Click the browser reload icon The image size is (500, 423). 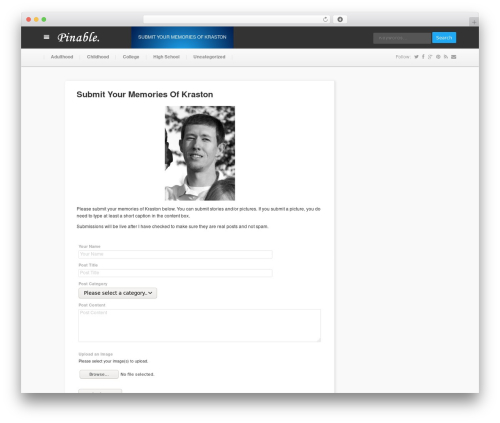point(325,20)
